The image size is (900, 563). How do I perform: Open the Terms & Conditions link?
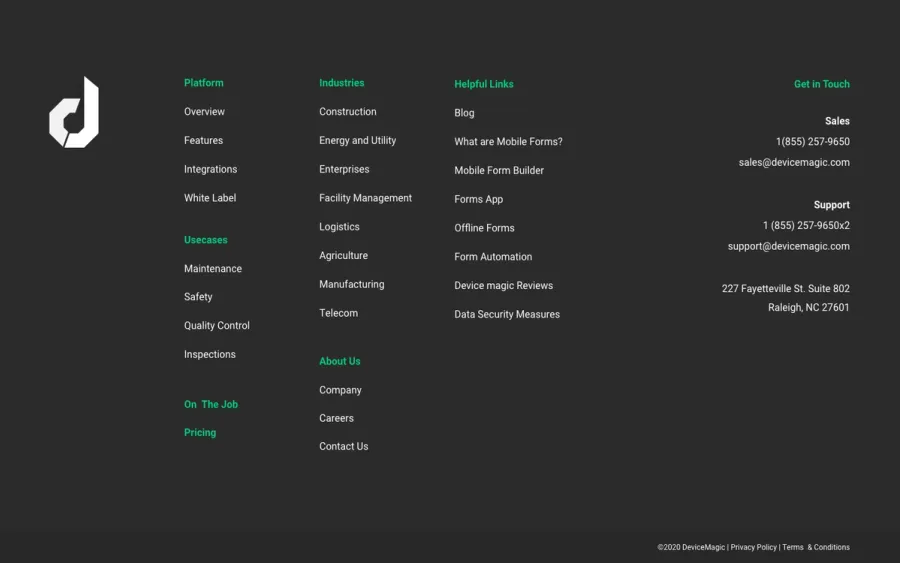point(816,547)
